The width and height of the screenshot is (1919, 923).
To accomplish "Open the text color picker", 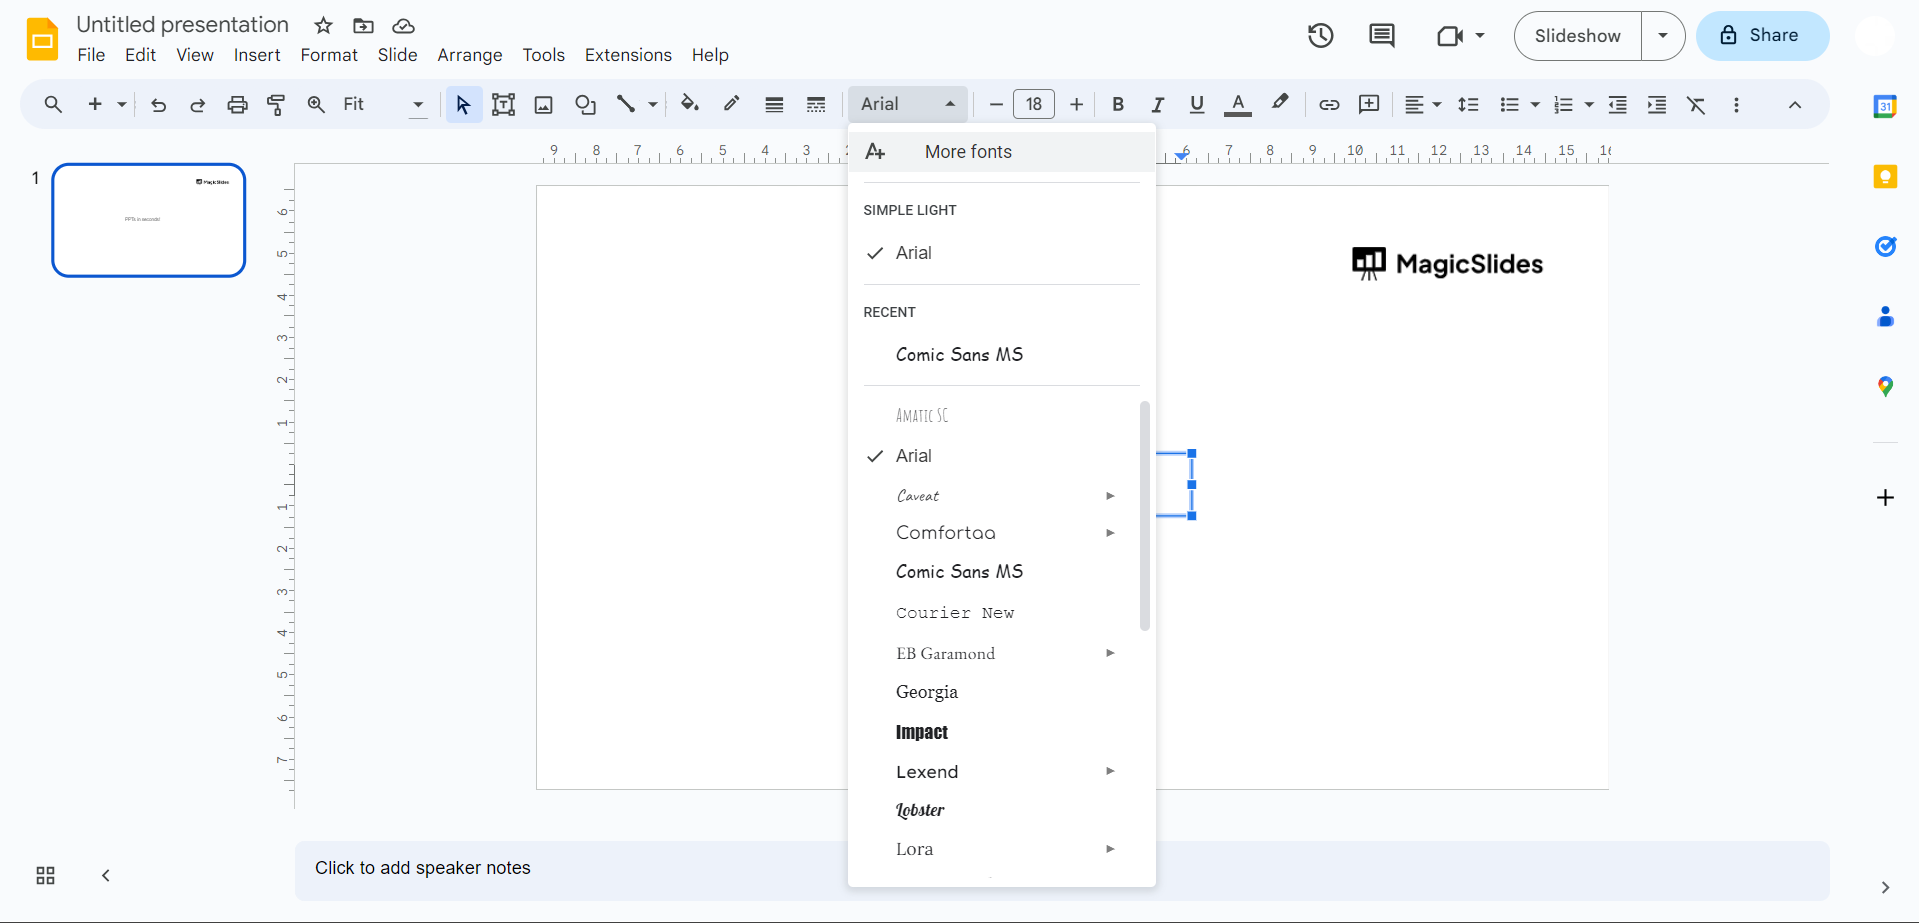I will [1237, 104].
